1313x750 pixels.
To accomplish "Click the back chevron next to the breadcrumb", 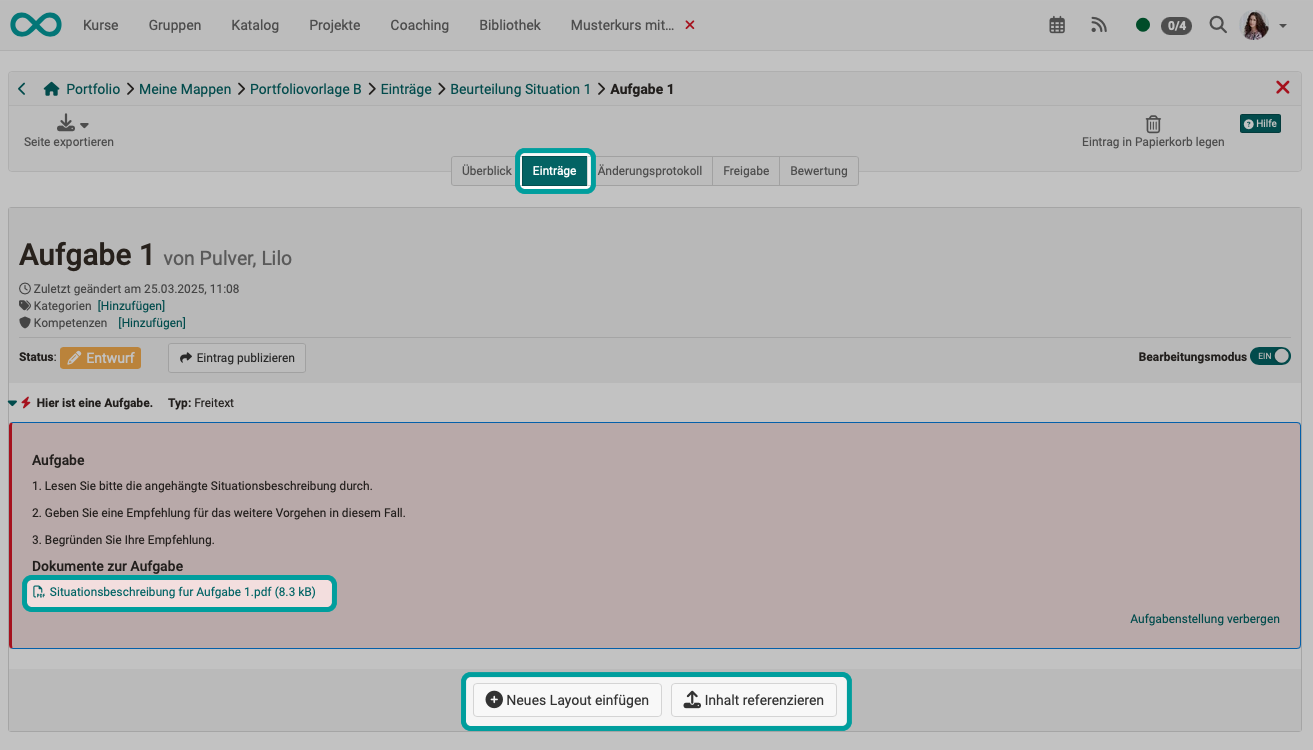I will 21,88.
